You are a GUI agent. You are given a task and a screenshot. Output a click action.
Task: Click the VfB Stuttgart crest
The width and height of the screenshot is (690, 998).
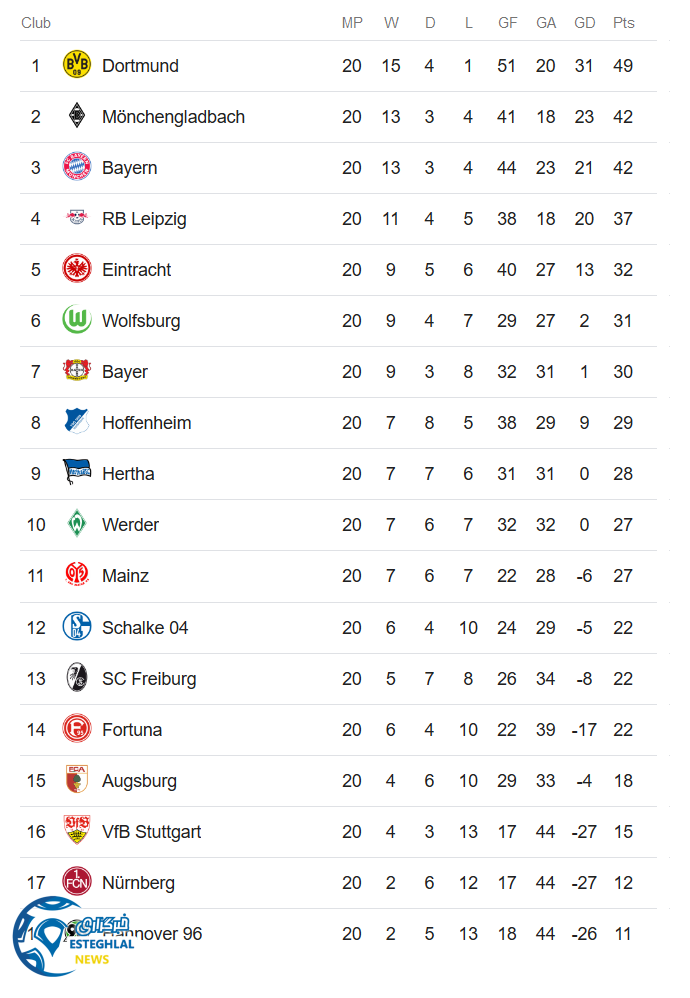[77, 832]
